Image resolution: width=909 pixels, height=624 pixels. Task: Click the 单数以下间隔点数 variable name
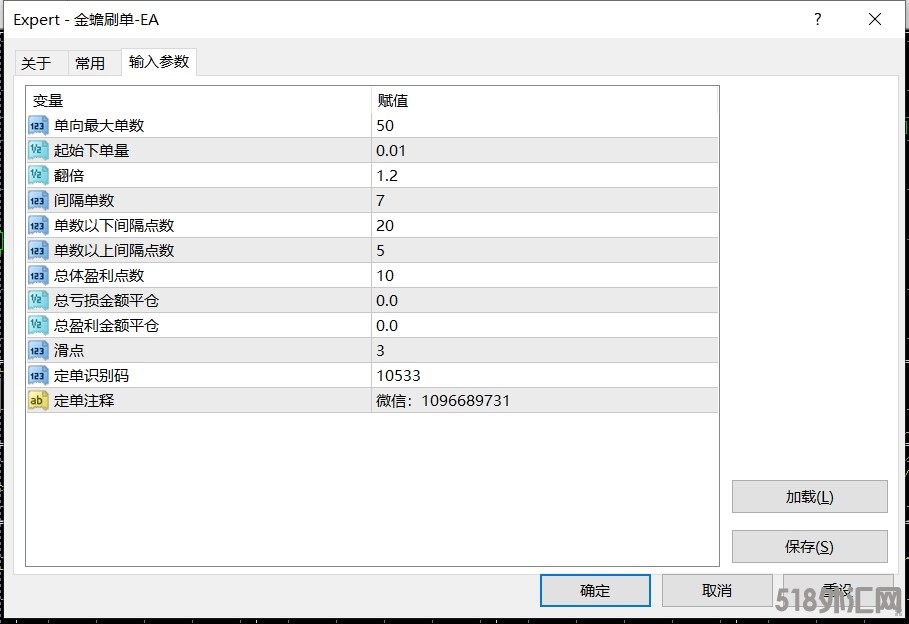click(x=114, y=225)
